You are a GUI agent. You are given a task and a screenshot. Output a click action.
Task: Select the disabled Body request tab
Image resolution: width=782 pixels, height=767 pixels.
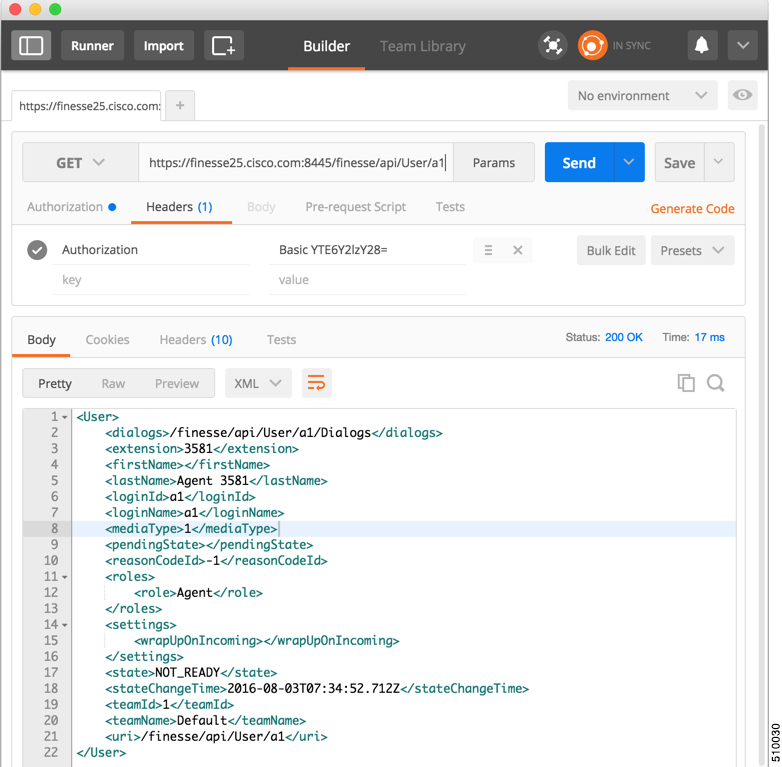pyautogui.click(x=261, y=207)
